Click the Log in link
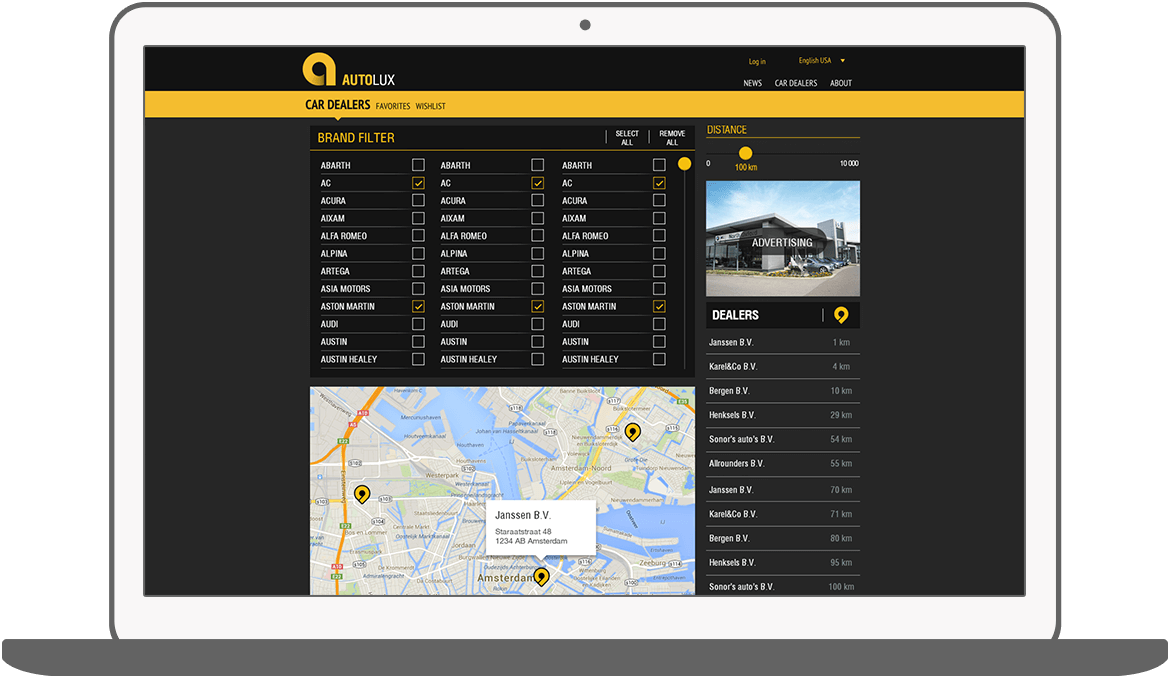The image size is (1170, 678). 757,61
